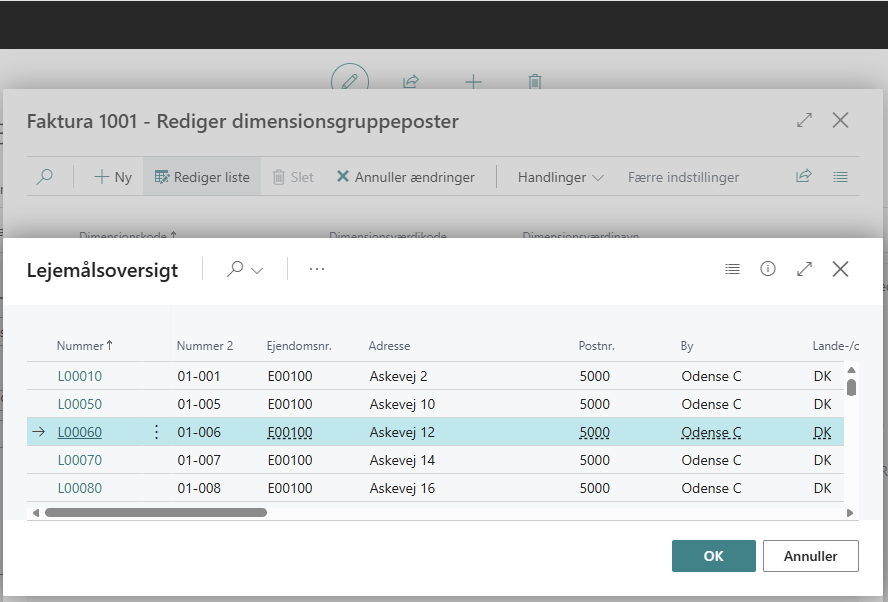Click the Postnr. column header

coord(596,345)
